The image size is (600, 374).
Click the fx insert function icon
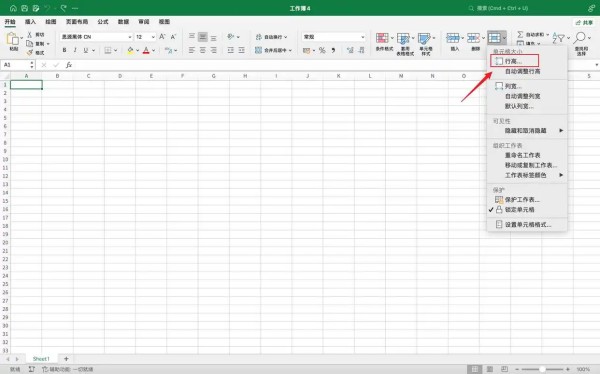pos(69,65)
